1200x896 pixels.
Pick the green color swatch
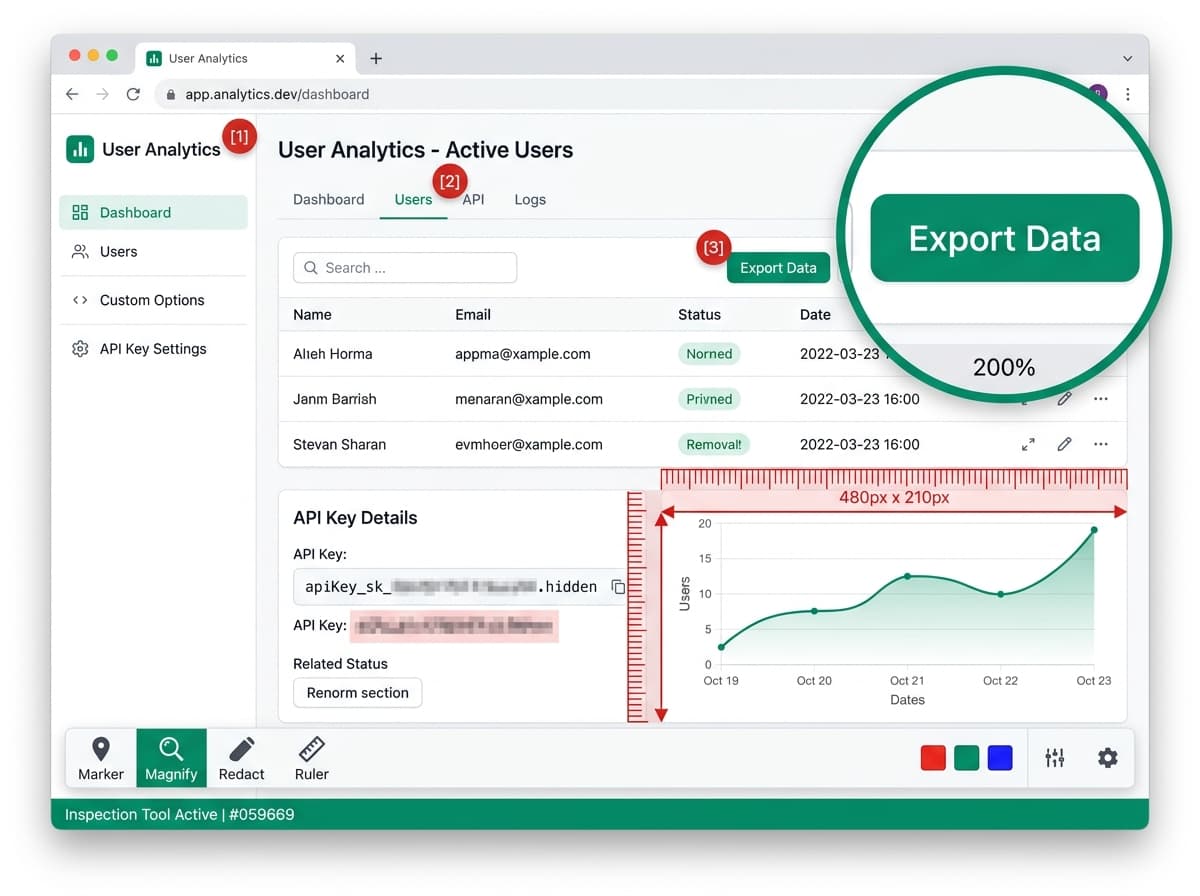[966, 758]
